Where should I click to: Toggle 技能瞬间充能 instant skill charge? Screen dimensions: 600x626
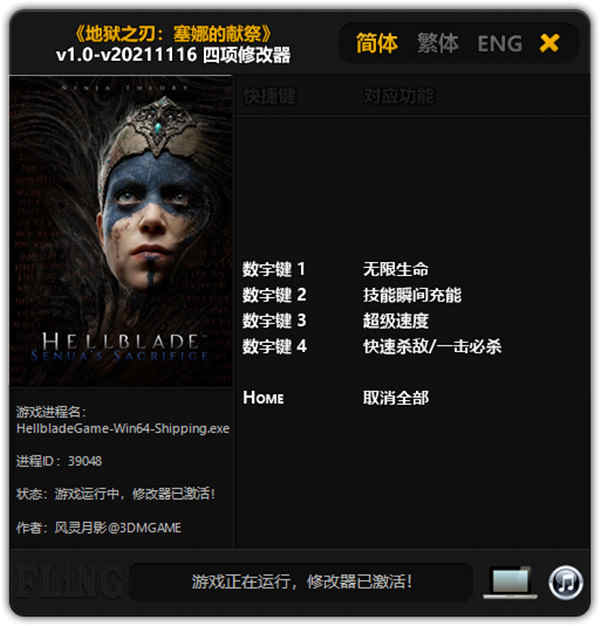tap(412, 295)
